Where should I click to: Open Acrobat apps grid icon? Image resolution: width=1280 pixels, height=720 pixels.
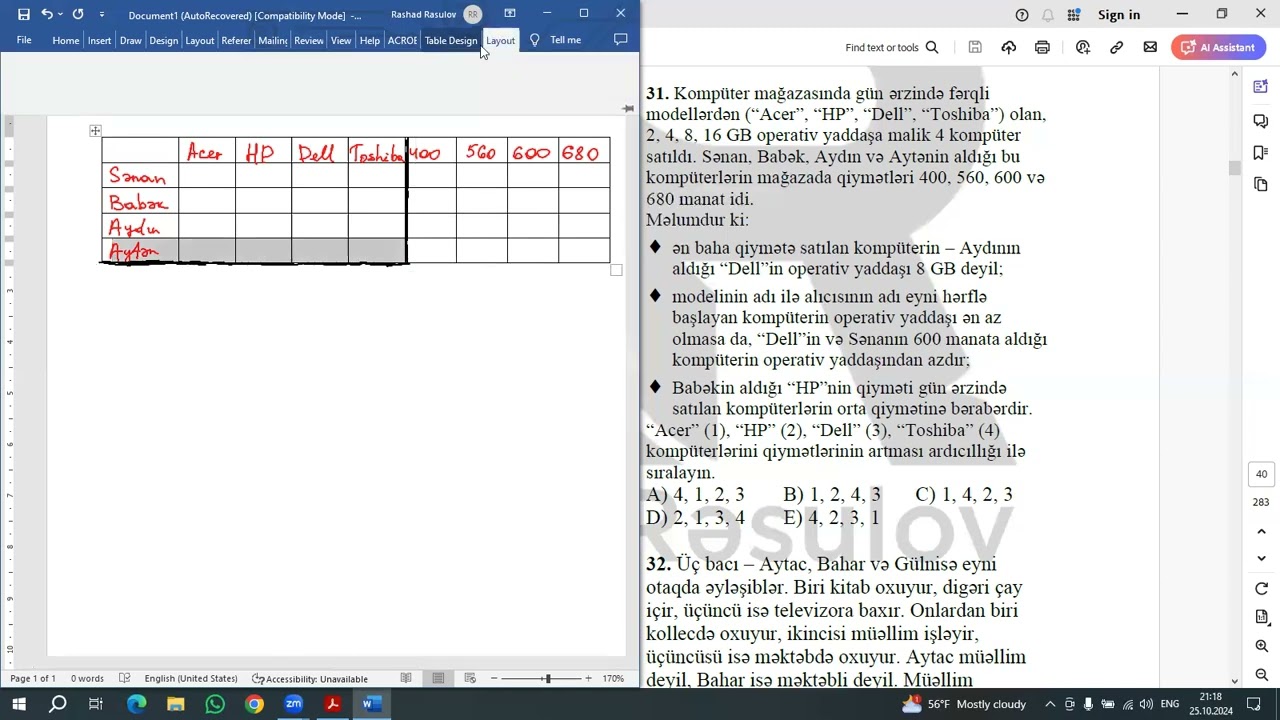(x=1074, y=15)
